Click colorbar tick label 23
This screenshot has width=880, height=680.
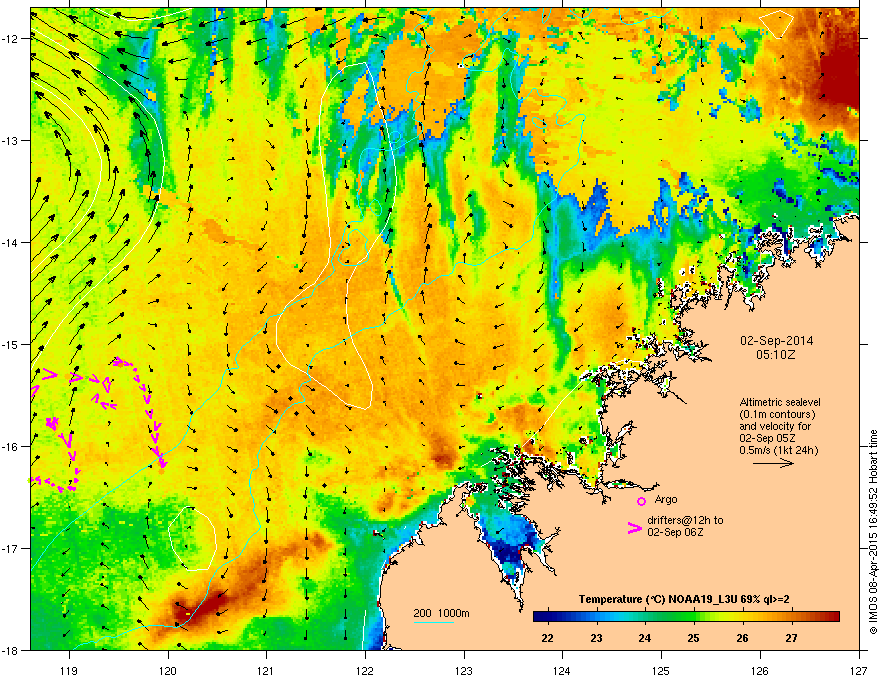[x=596, y=638]
